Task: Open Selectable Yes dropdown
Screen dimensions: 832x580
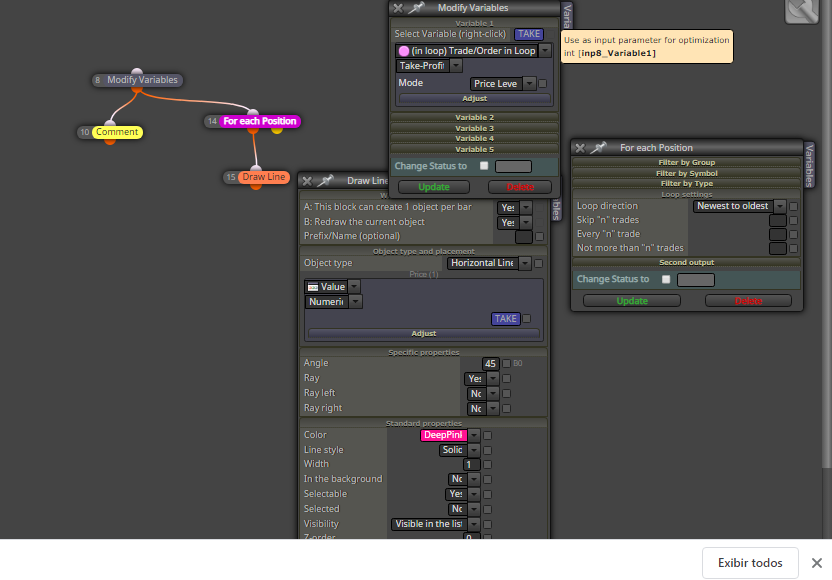Action: click(x=474, y=494)
